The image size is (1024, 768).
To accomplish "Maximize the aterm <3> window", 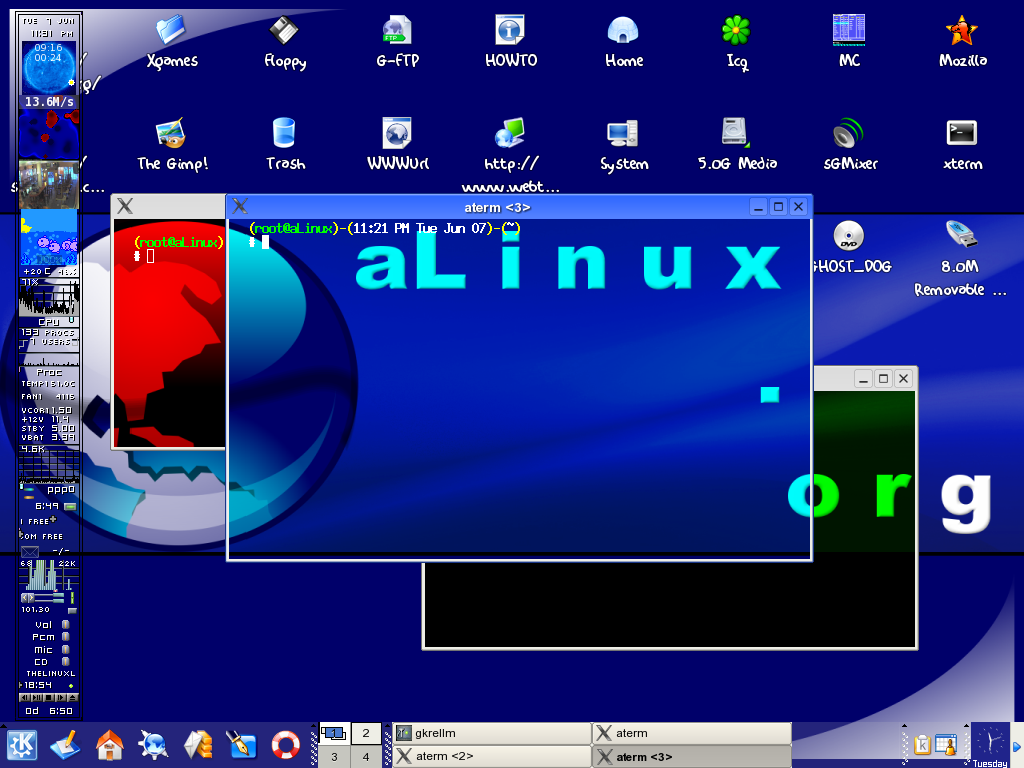I will 778,207.
